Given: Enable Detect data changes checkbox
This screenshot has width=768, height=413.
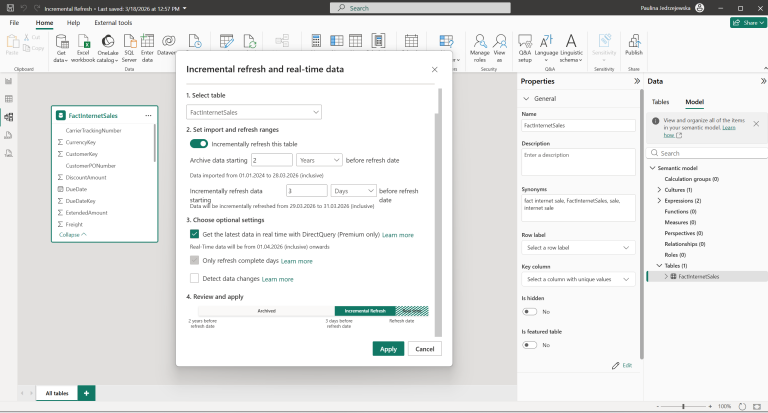Looking at the screenshot, I should click(x=195, y=279).
